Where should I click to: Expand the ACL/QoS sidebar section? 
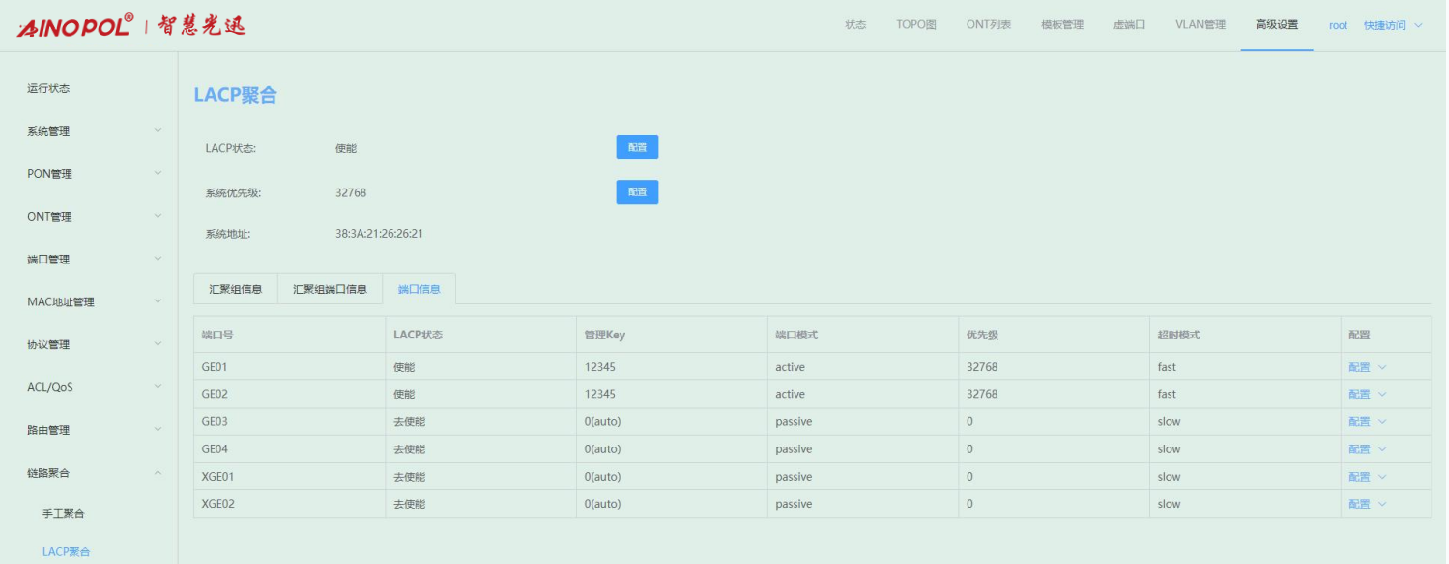(90, 387)
